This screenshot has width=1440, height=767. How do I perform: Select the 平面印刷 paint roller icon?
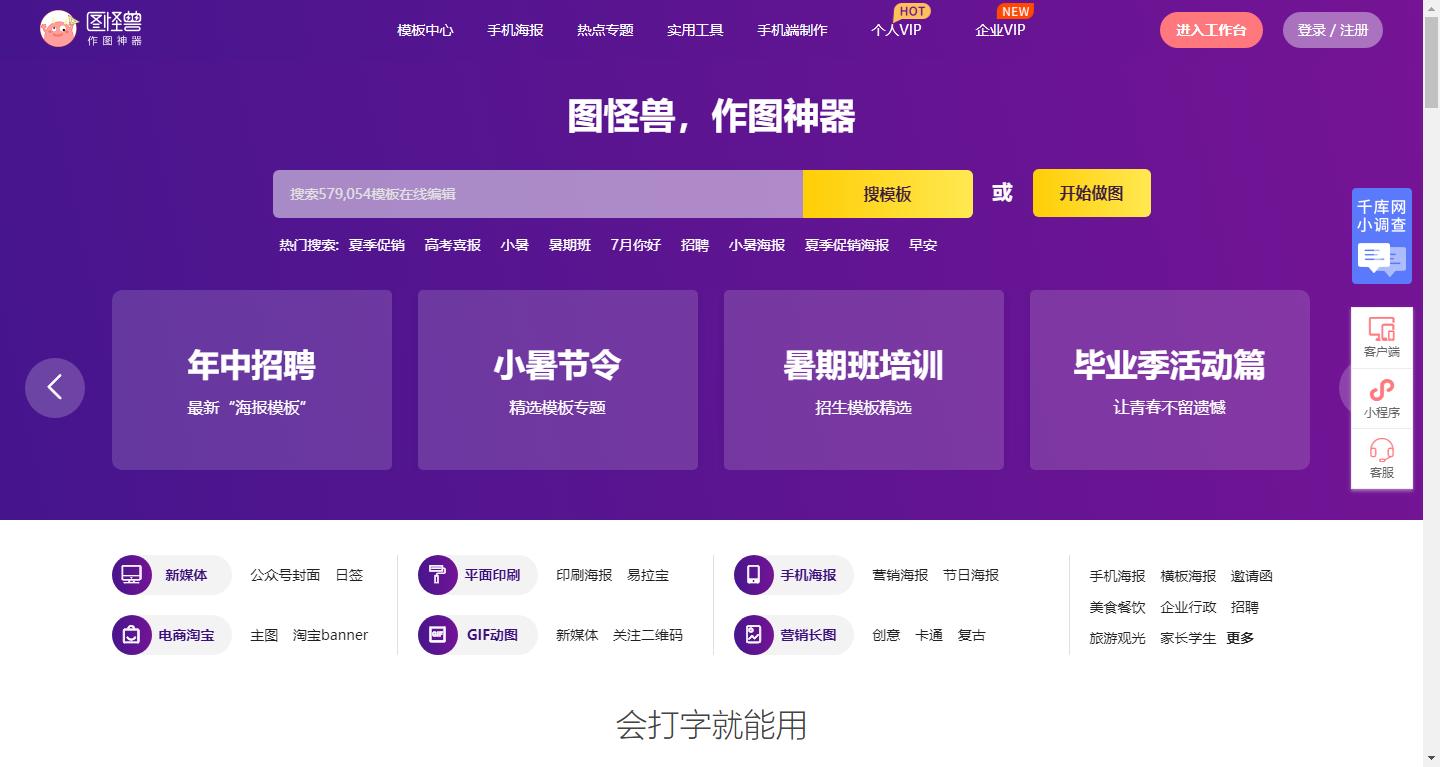pyautogui.click(x=437, y=574)
